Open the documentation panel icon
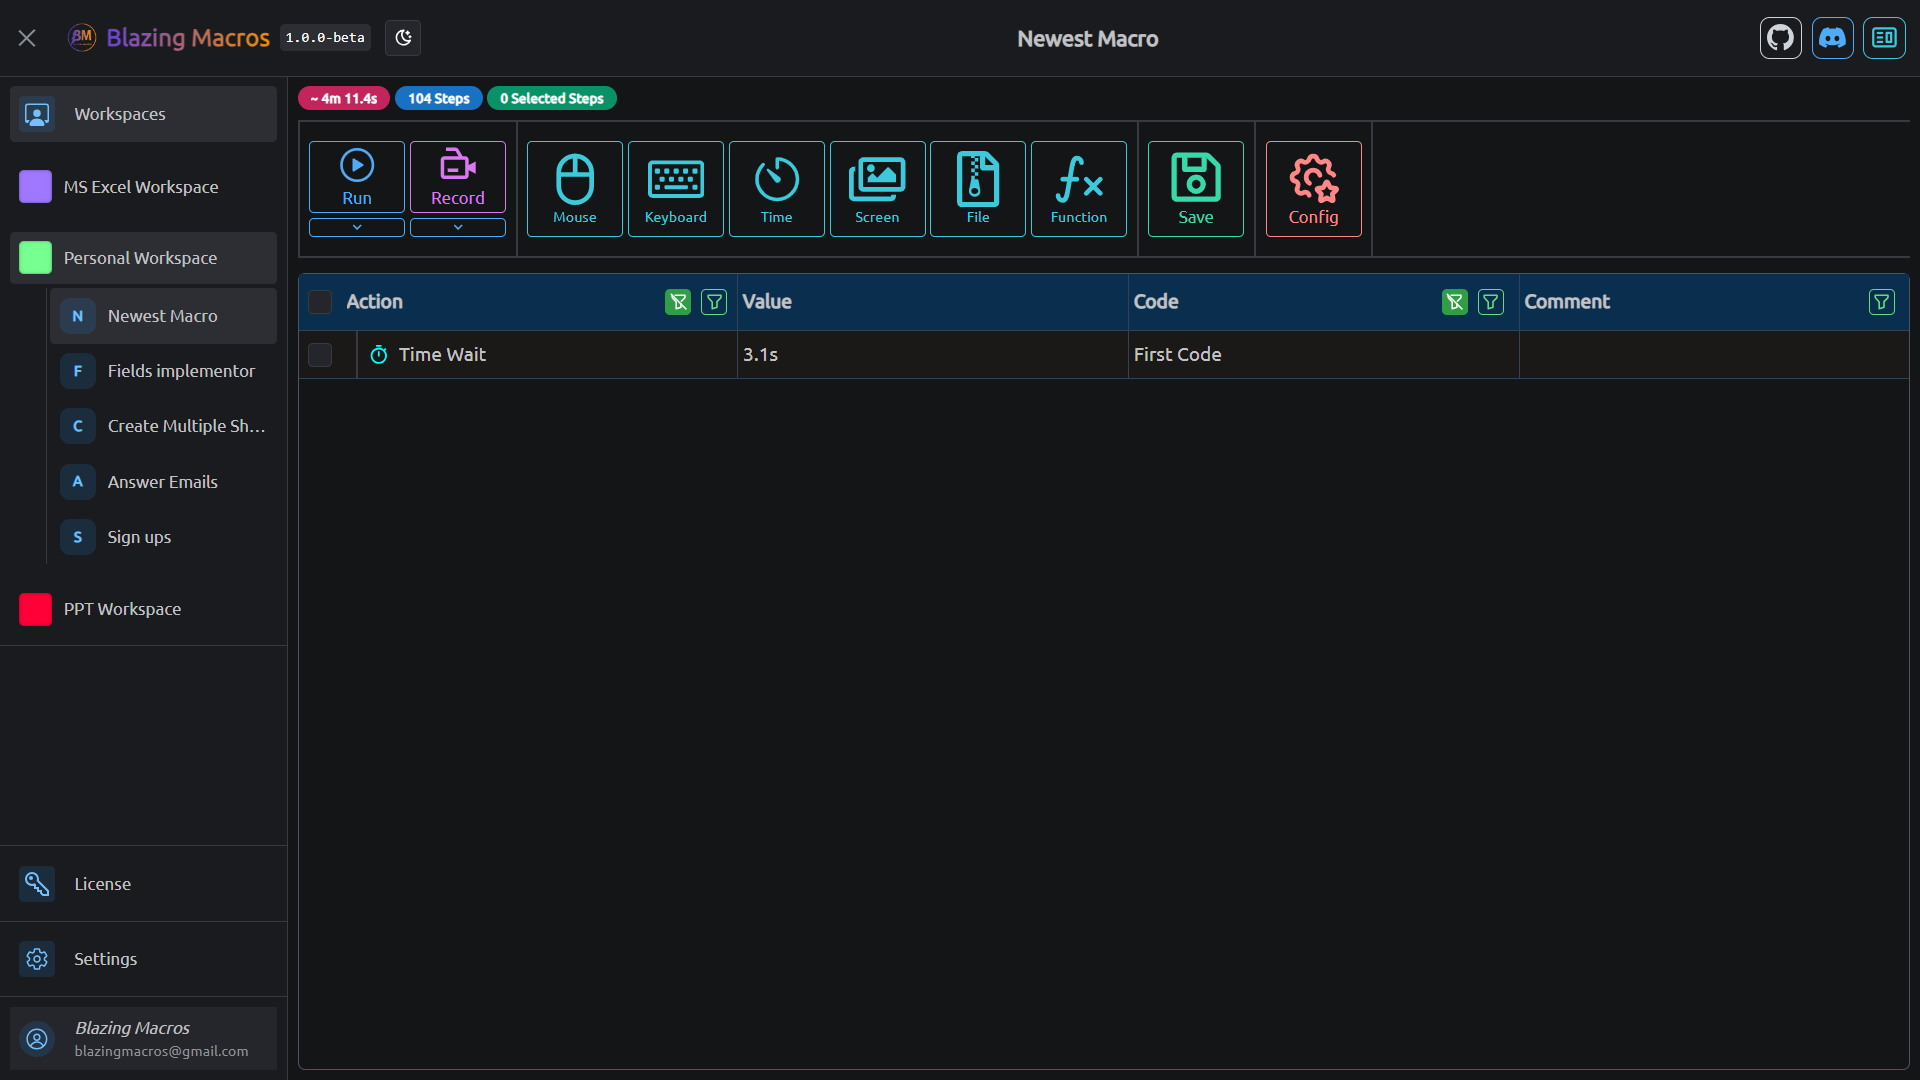Viewport: 1920px width, 1080px height. (x=1884, y=38)
